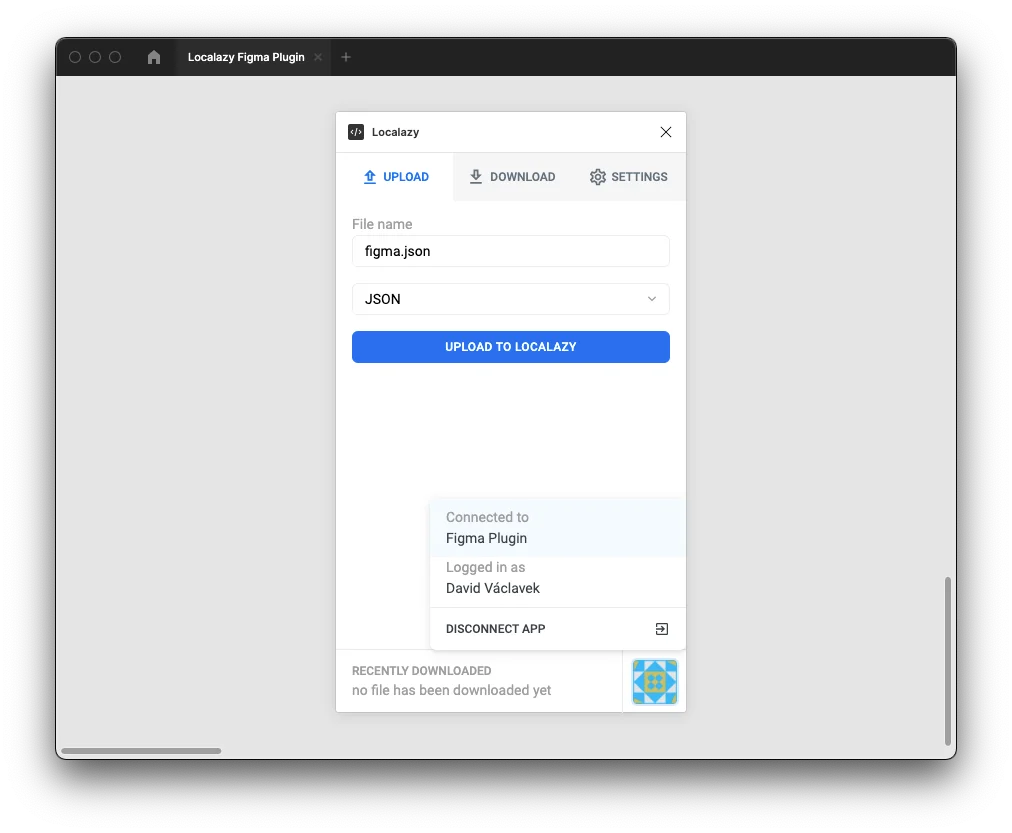The width and height of the screenshot is (1012, 833).
Task: Click the horizontal scrollbar at the bottom
Action: (x=141, y=751)
